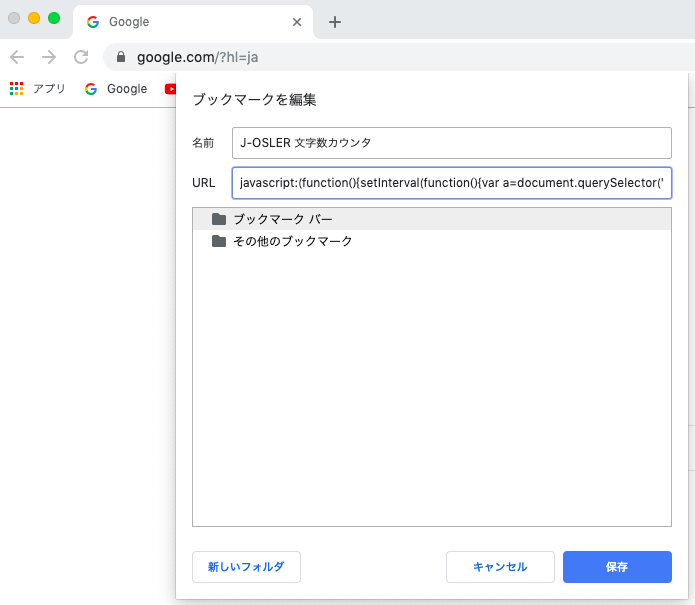Image resolution: width=695 pixels, height=605 pixels.
Task: Click the Google favicon on the tab
Action: click(x=93, y=22)
